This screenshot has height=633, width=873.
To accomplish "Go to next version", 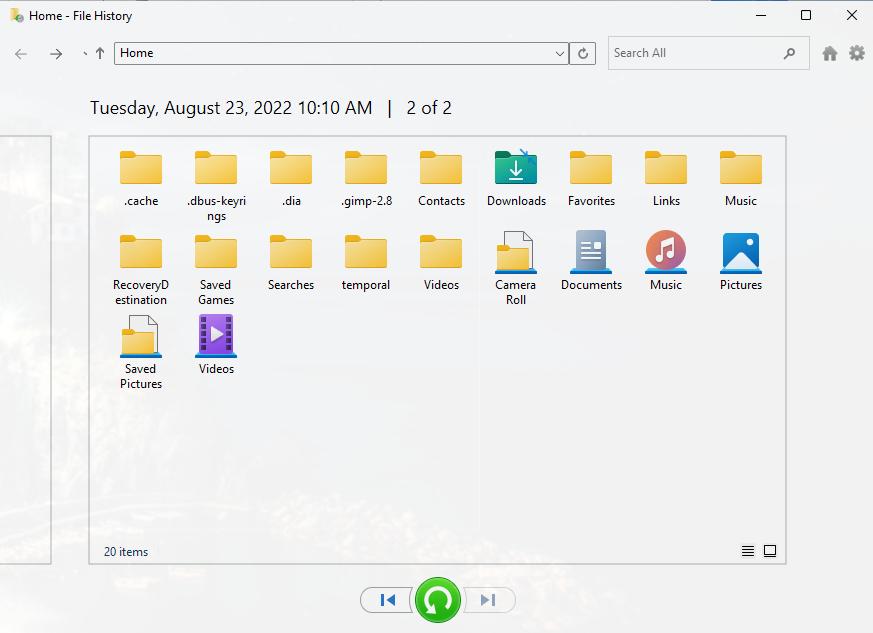I will 488,600.
